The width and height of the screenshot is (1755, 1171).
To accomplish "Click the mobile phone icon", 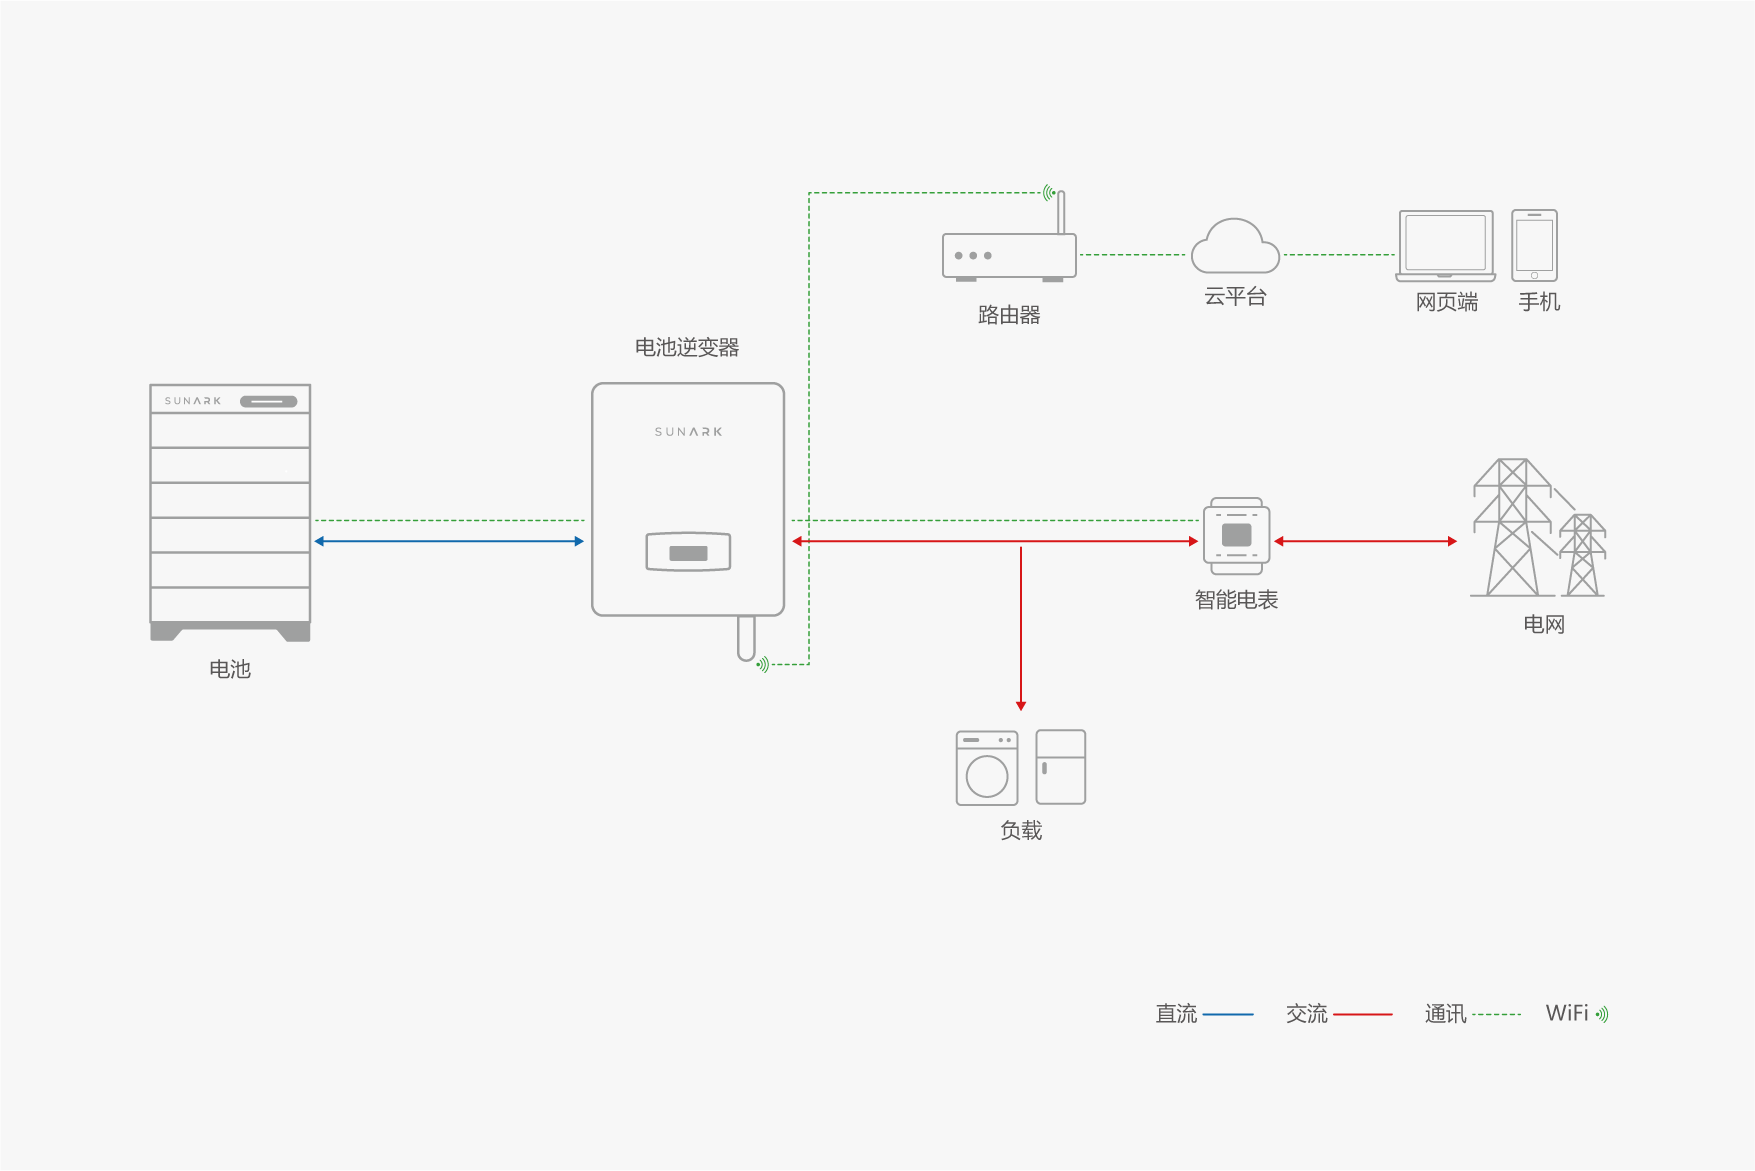I will tap(1534, 246).
